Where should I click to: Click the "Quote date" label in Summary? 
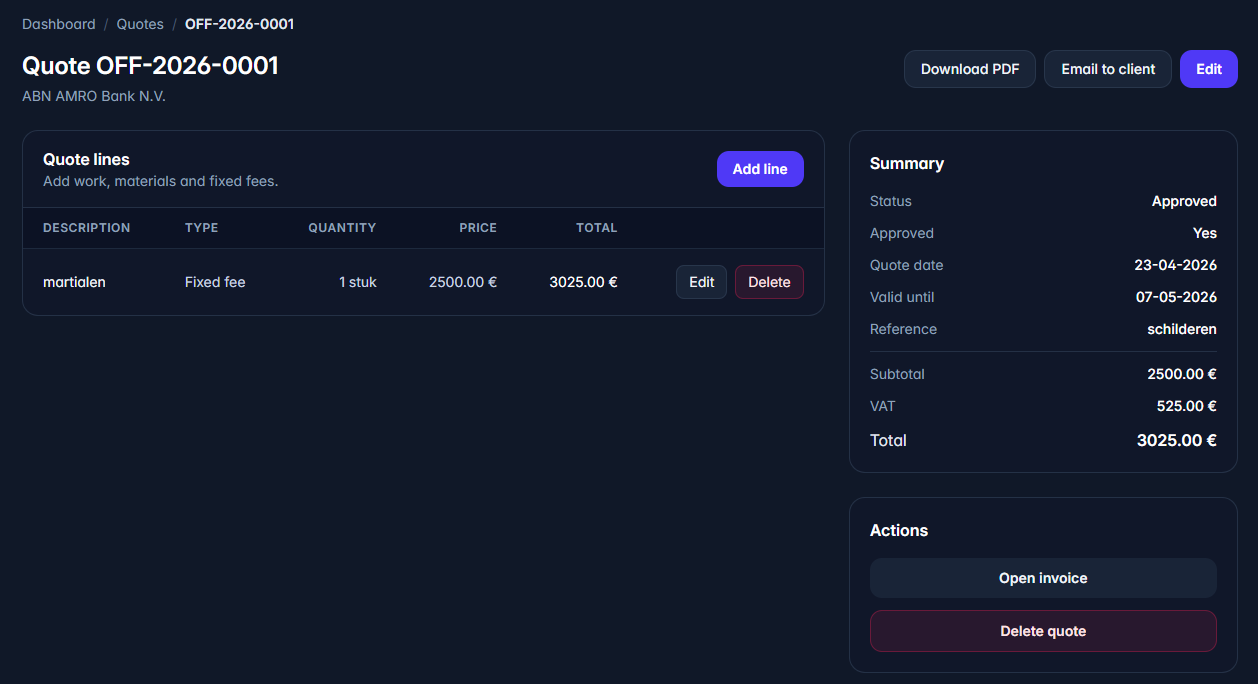point(907,265)
